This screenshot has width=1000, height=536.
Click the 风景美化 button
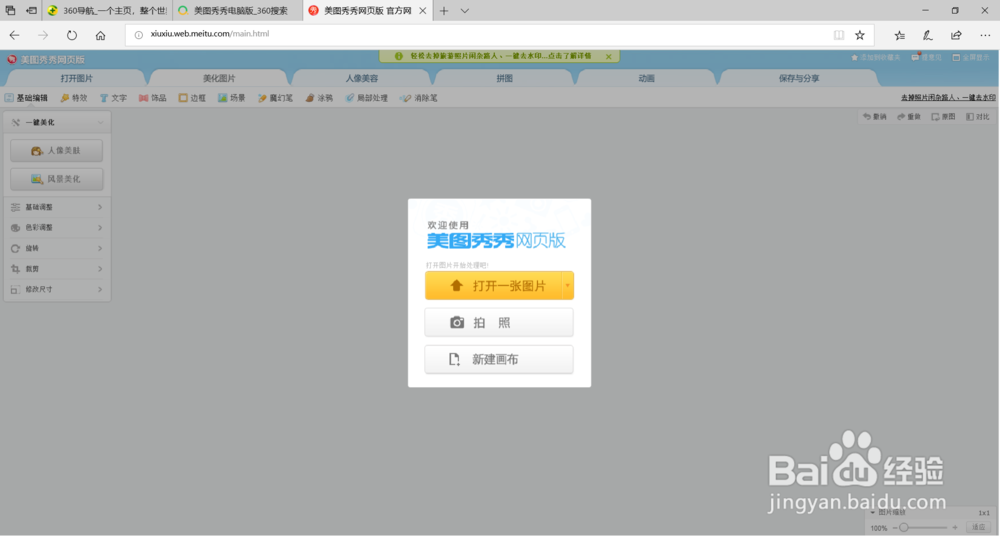pyautogui.click(x=56, y=179)
